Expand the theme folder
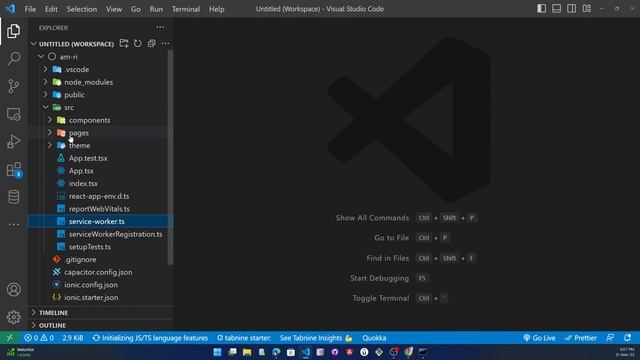 pyautogui.click(x=50, y=145)
